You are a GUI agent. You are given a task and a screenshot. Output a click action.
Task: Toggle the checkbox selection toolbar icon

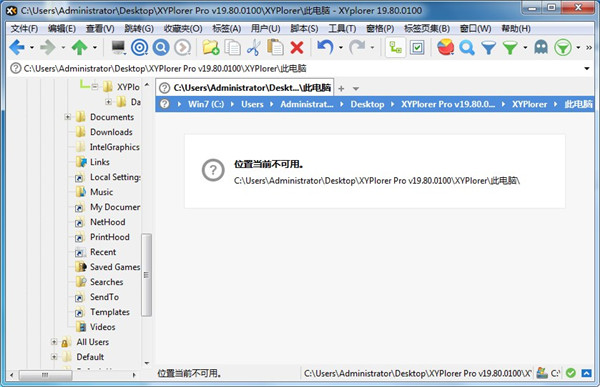tap(417, 47)
